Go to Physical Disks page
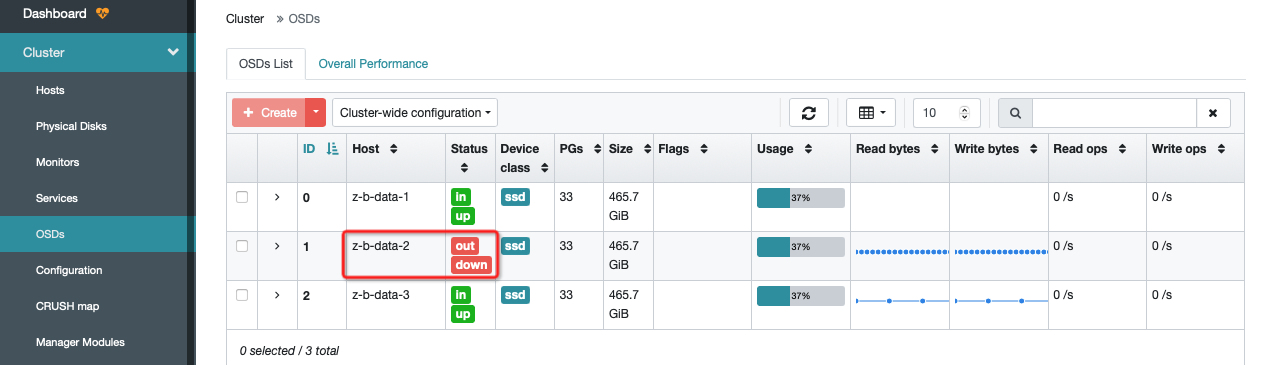The width and height of the screenshot is (1265, 365). pos(71,126)
